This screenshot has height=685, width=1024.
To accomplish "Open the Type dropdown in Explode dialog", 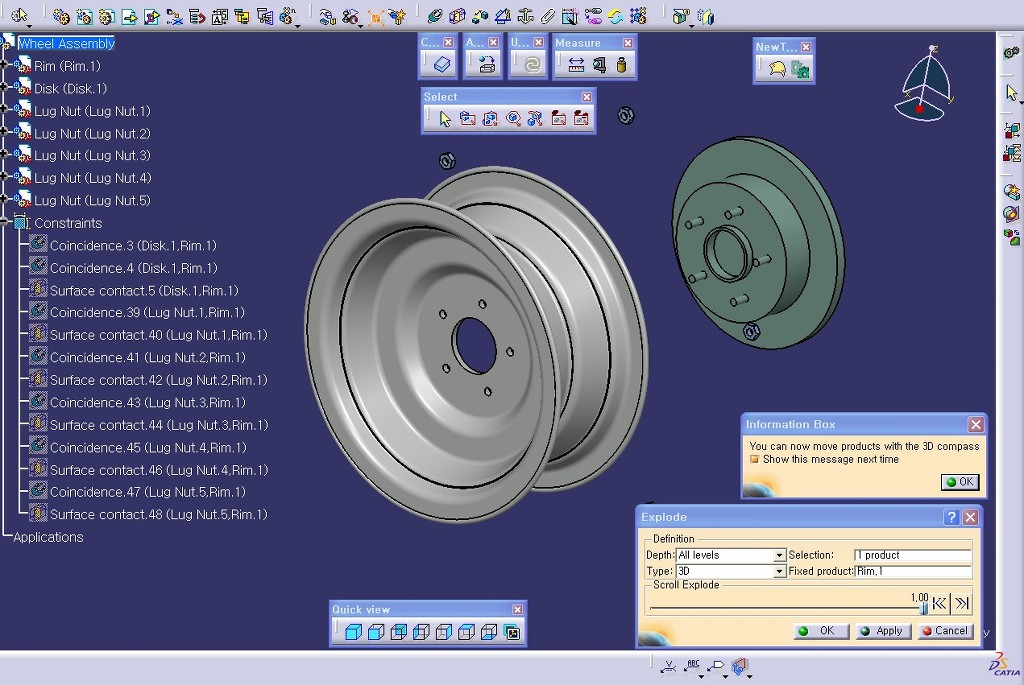I will [779, 572].
